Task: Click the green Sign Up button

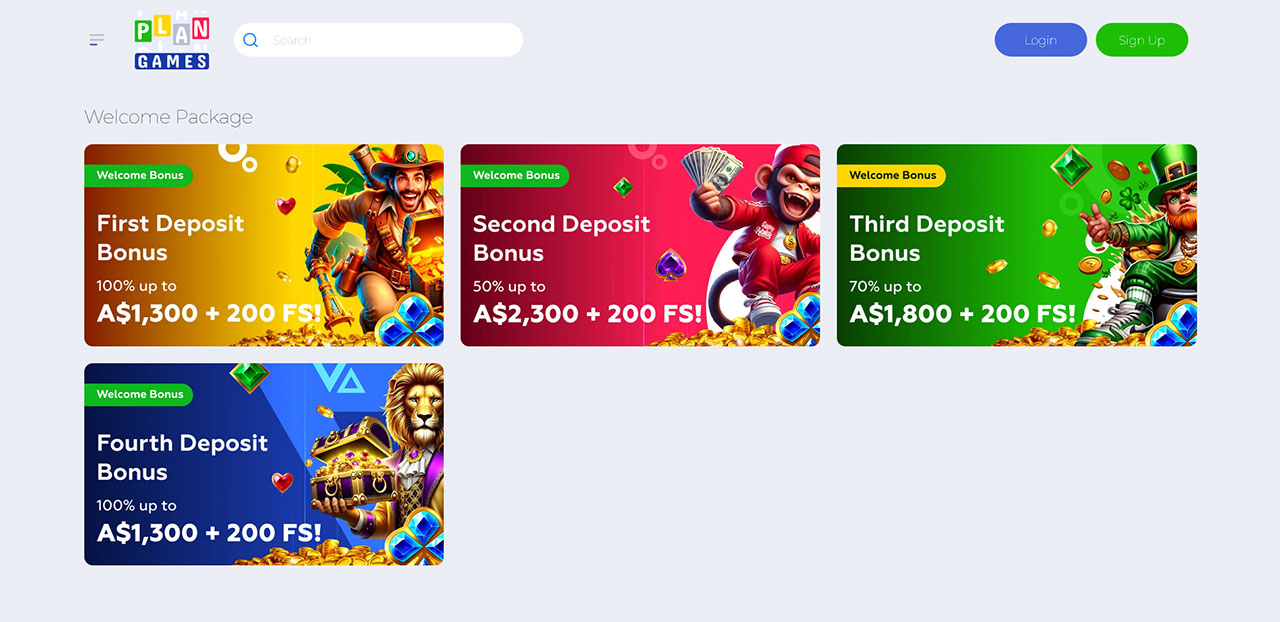Action: tap(1142, 40)
